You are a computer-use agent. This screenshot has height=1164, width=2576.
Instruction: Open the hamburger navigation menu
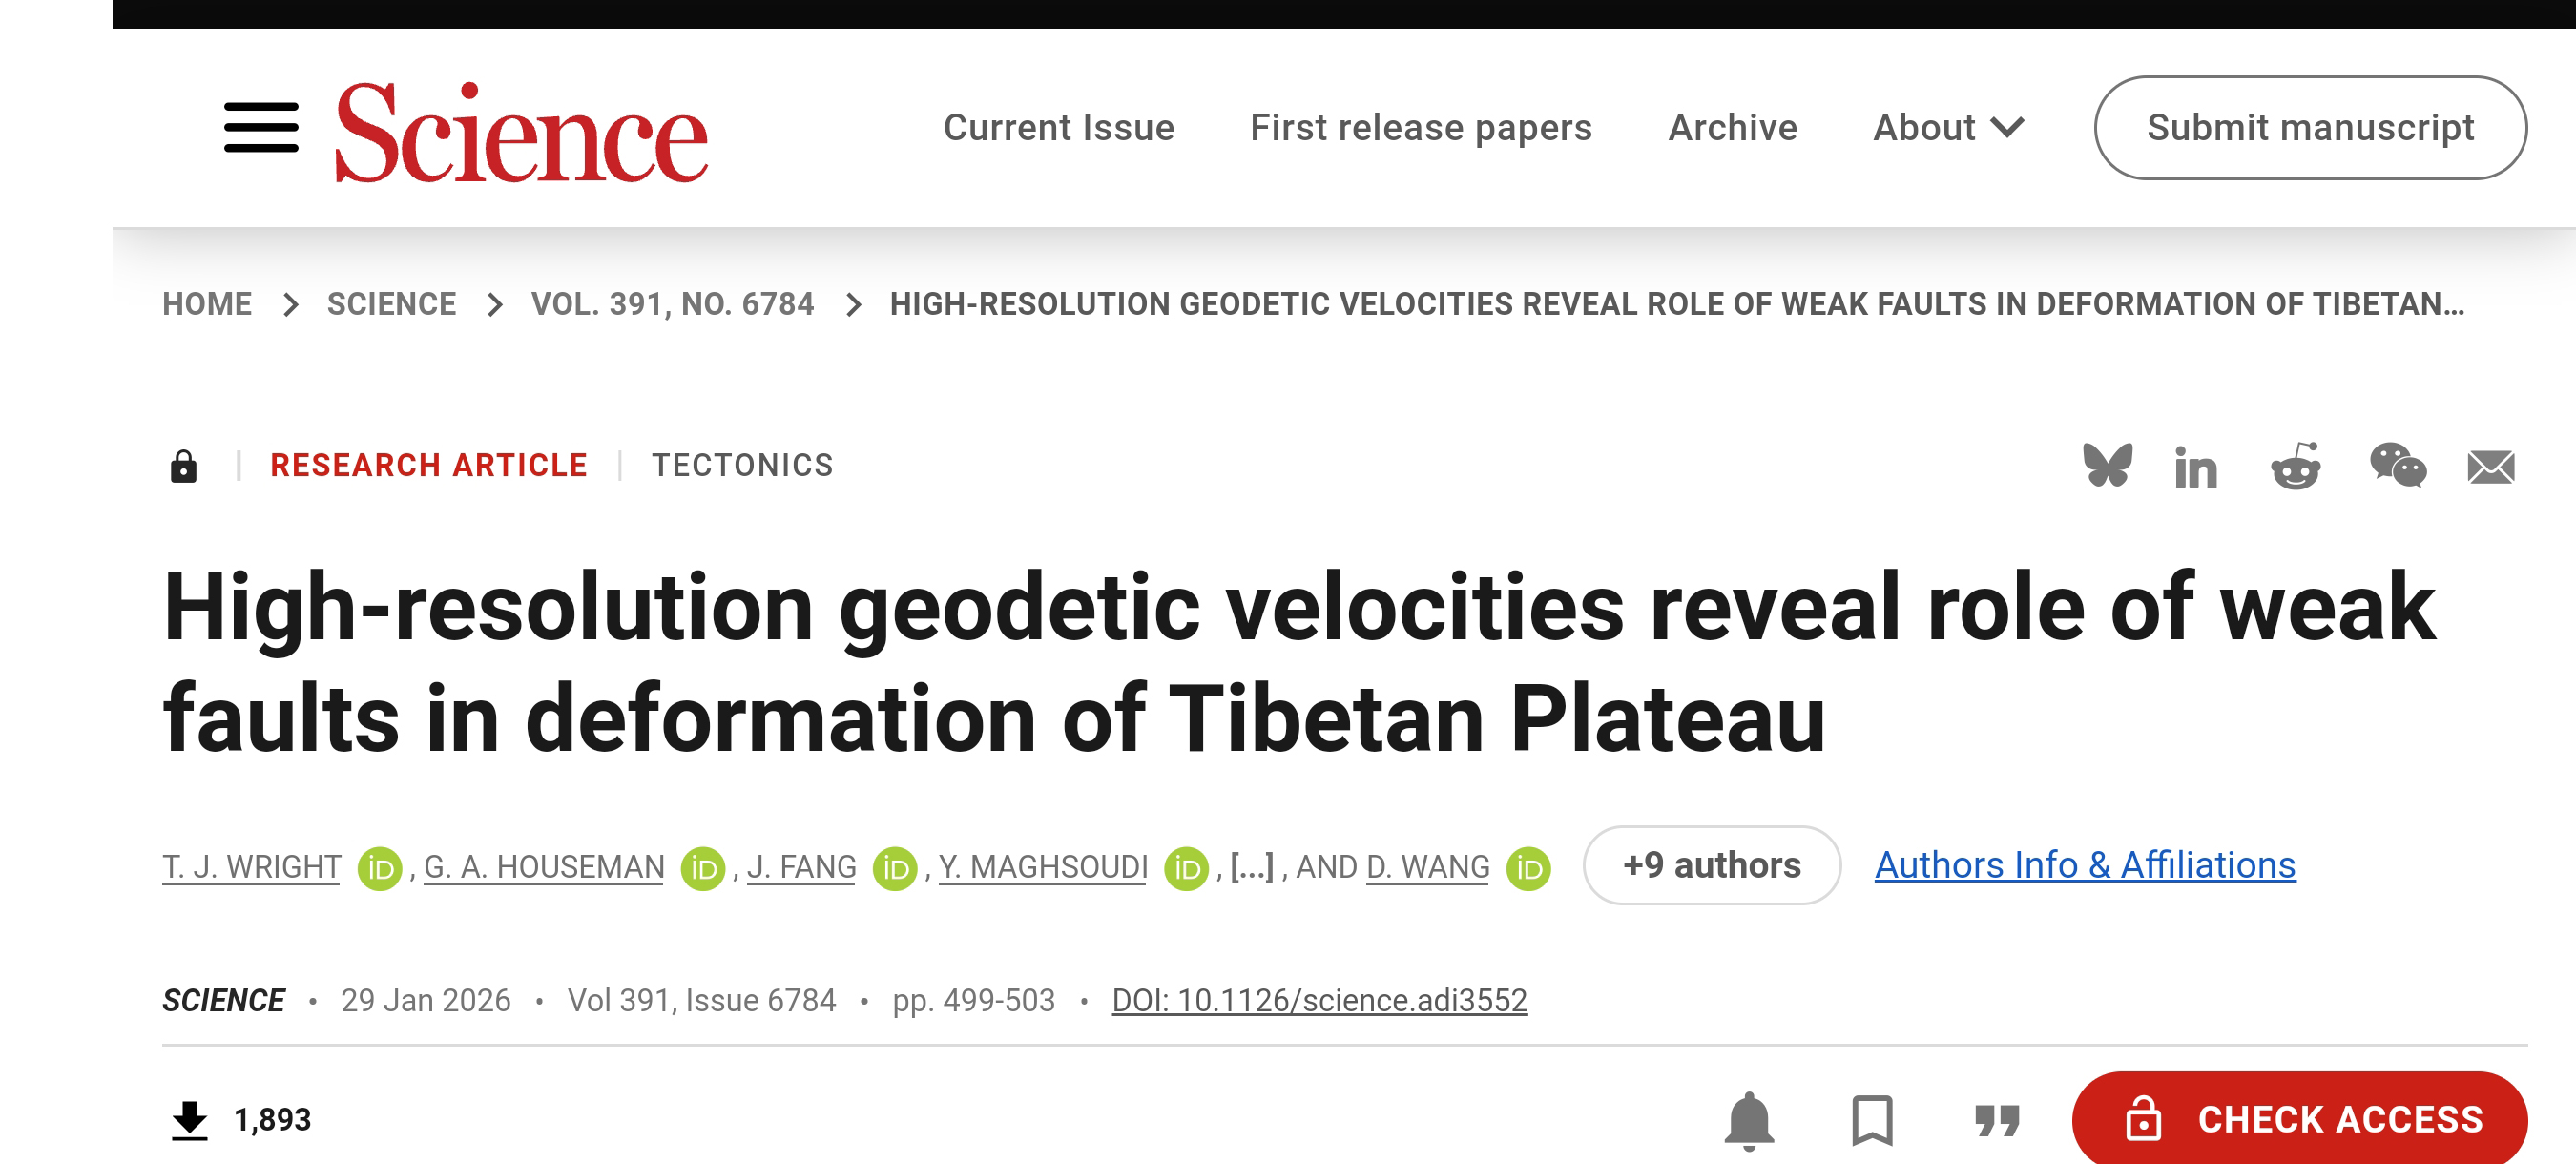tap(261, 128)
